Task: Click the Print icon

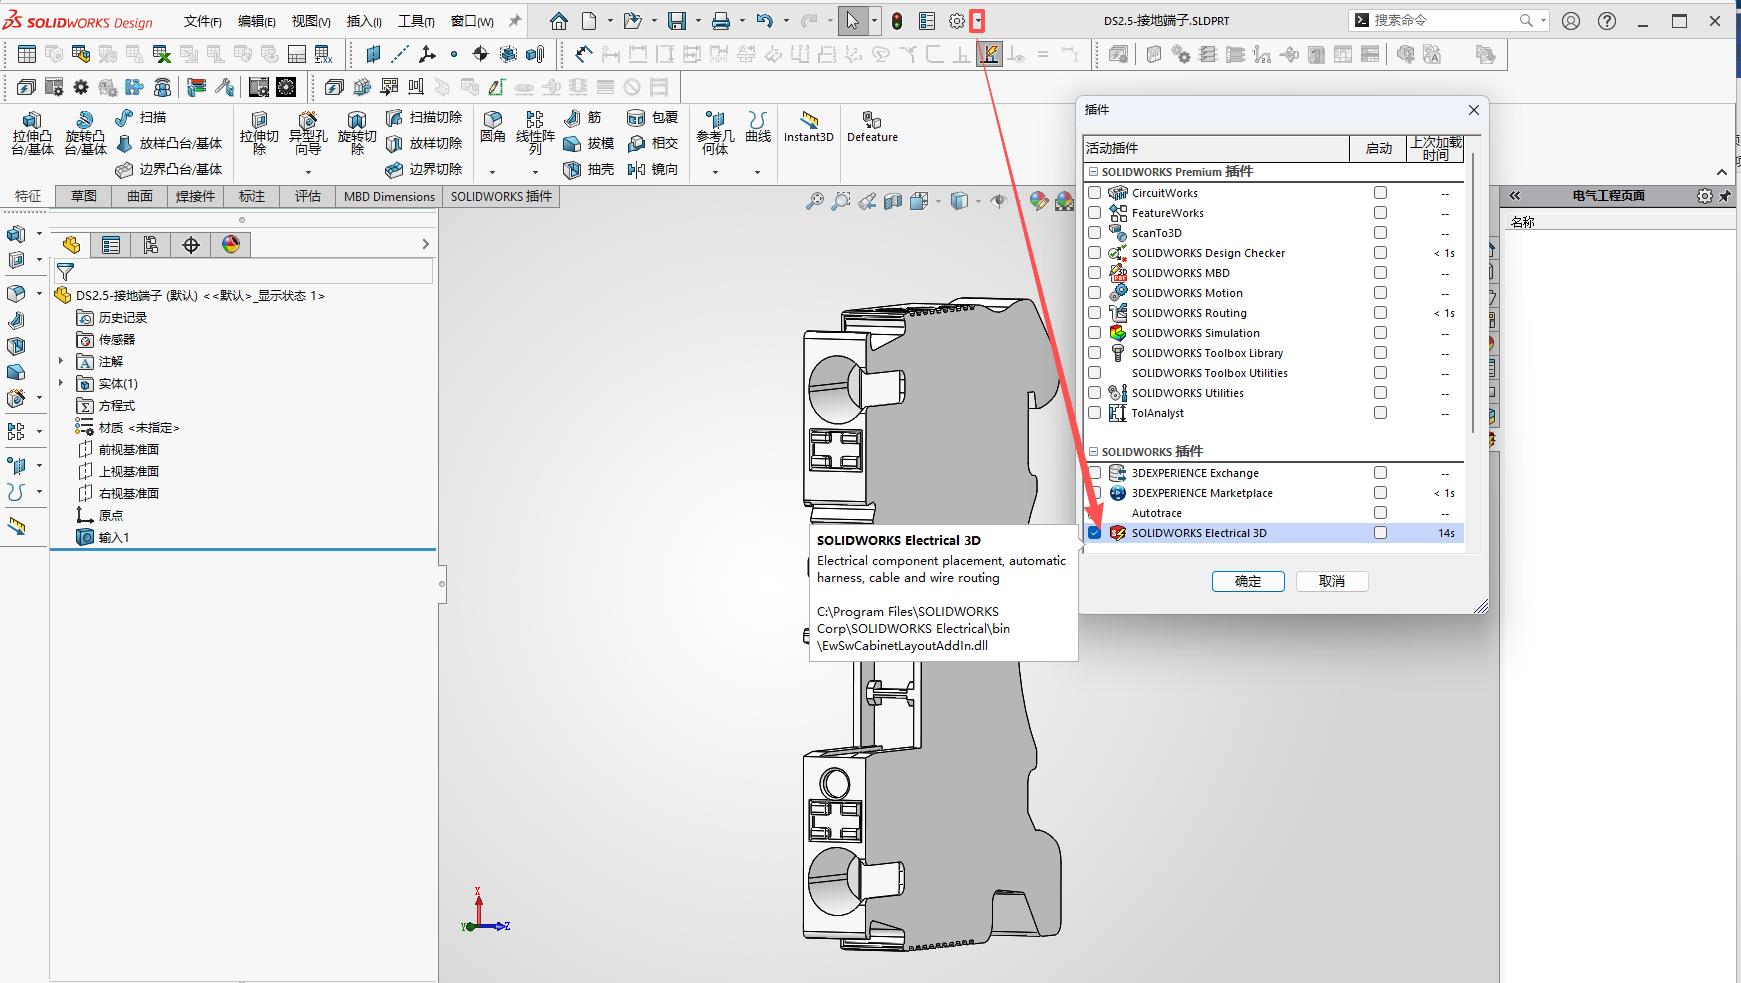Action: pos(721,21)
